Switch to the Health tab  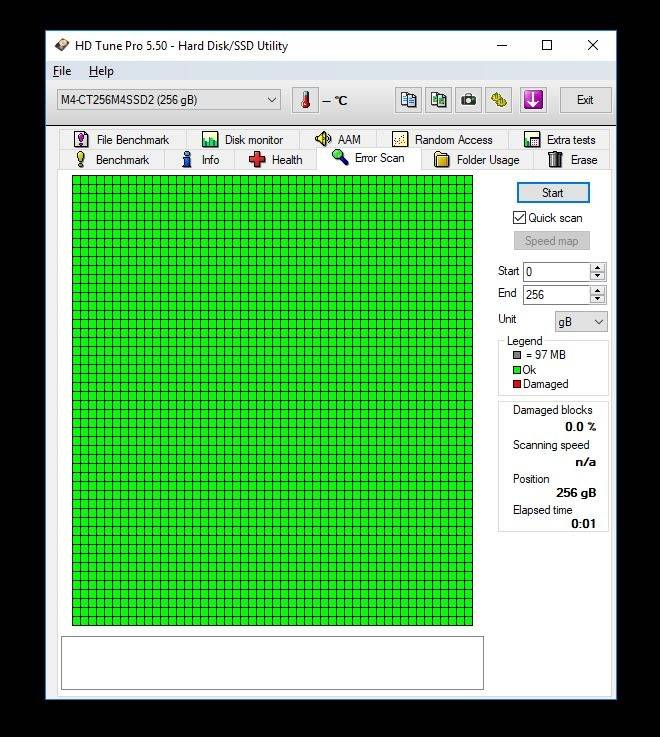click(x=275, y=160)
